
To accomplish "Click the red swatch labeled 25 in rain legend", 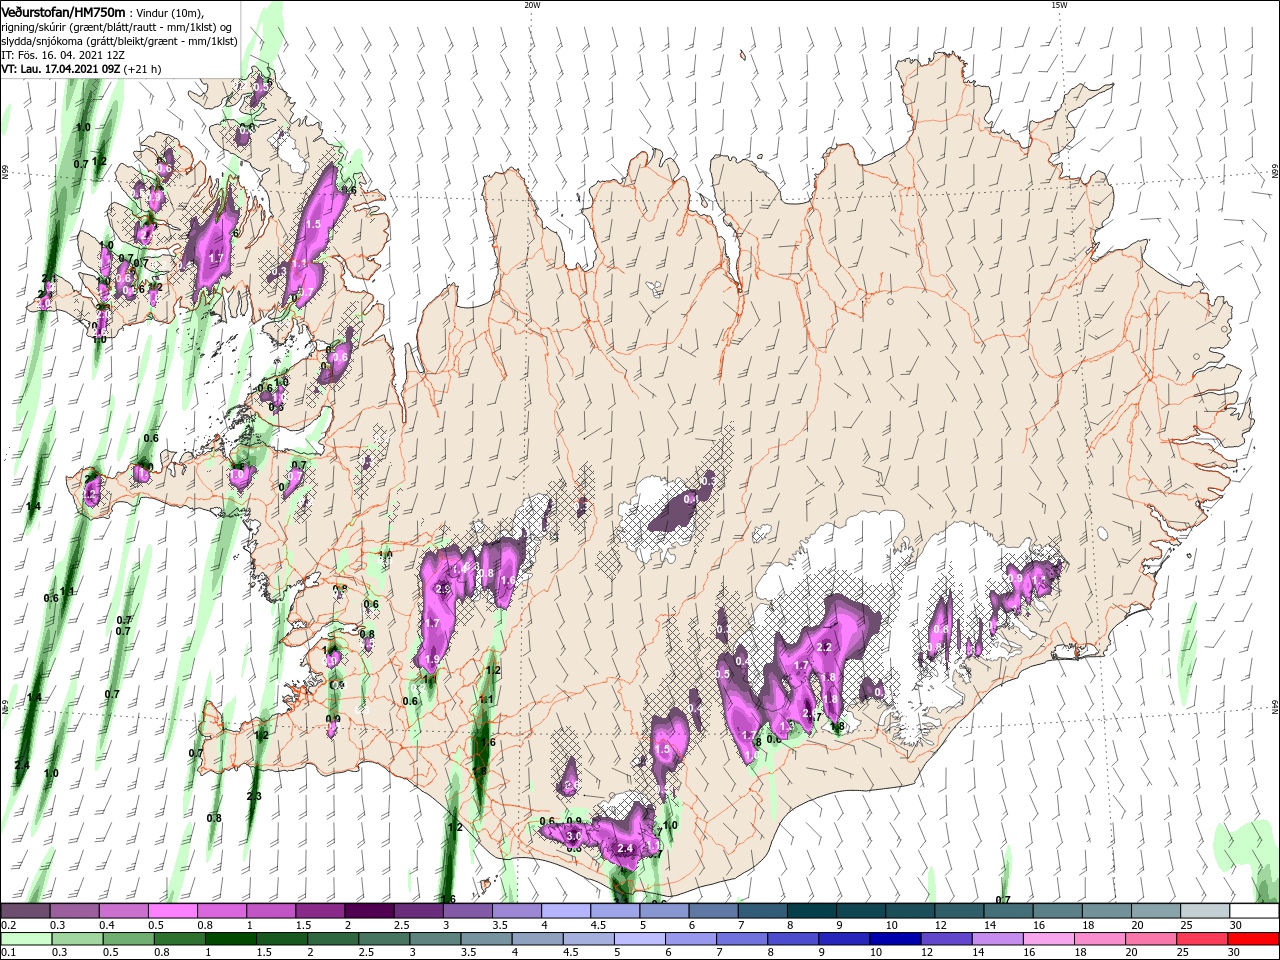I will 1204,939.
